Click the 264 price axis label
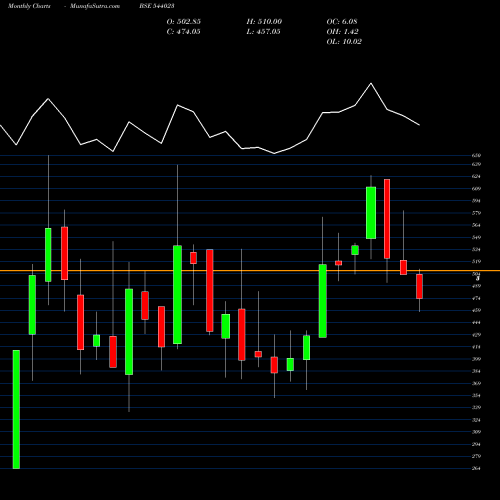 (x=476, y=468)
